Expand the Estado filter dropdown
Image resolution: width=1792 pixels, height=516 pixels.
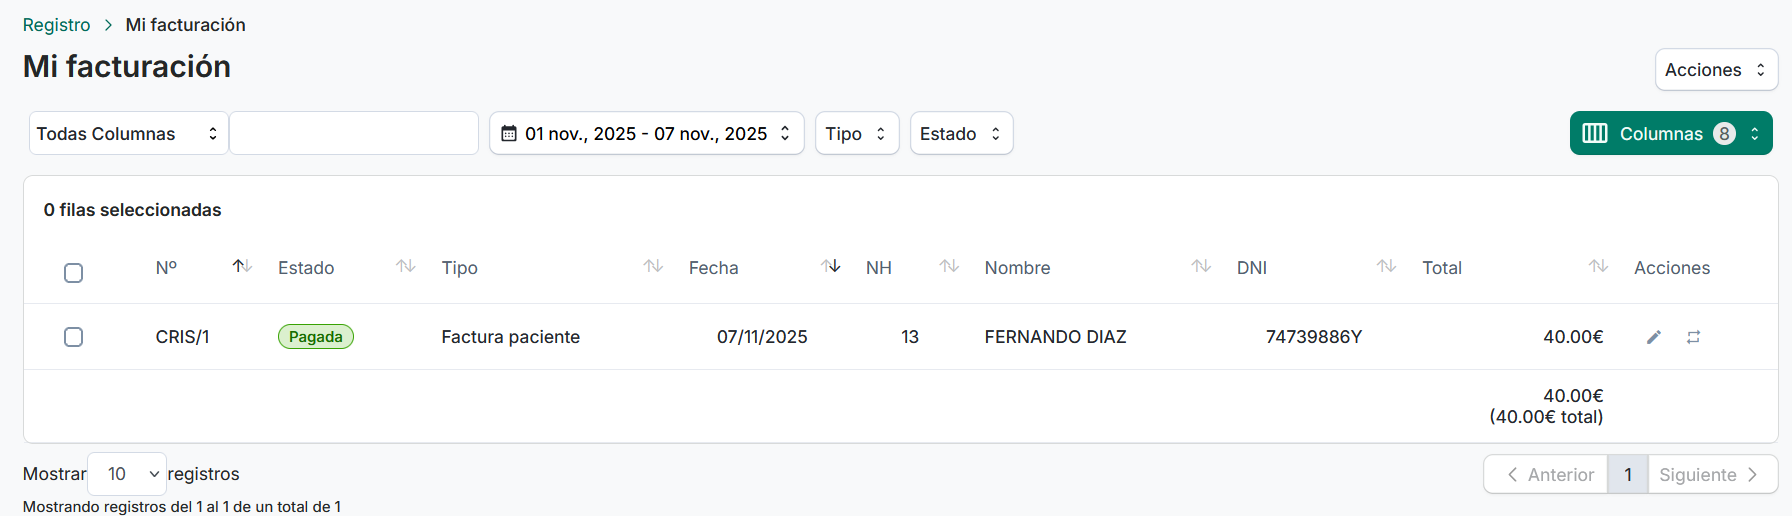[961, 133]
